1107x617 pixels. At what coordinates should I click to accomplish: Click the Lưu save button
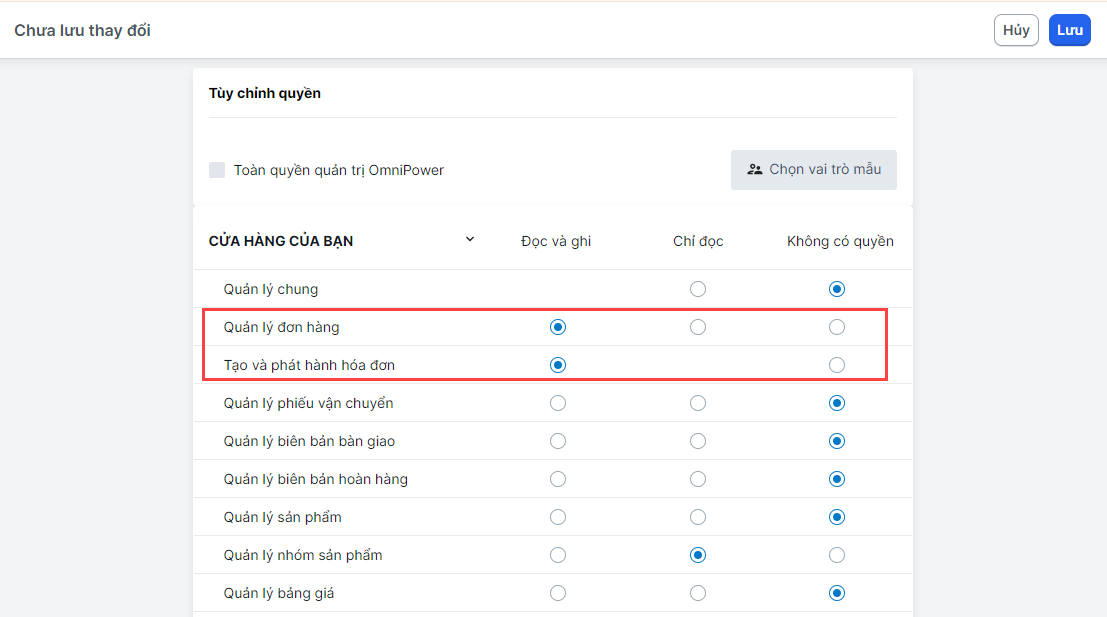pos(1069,30)
